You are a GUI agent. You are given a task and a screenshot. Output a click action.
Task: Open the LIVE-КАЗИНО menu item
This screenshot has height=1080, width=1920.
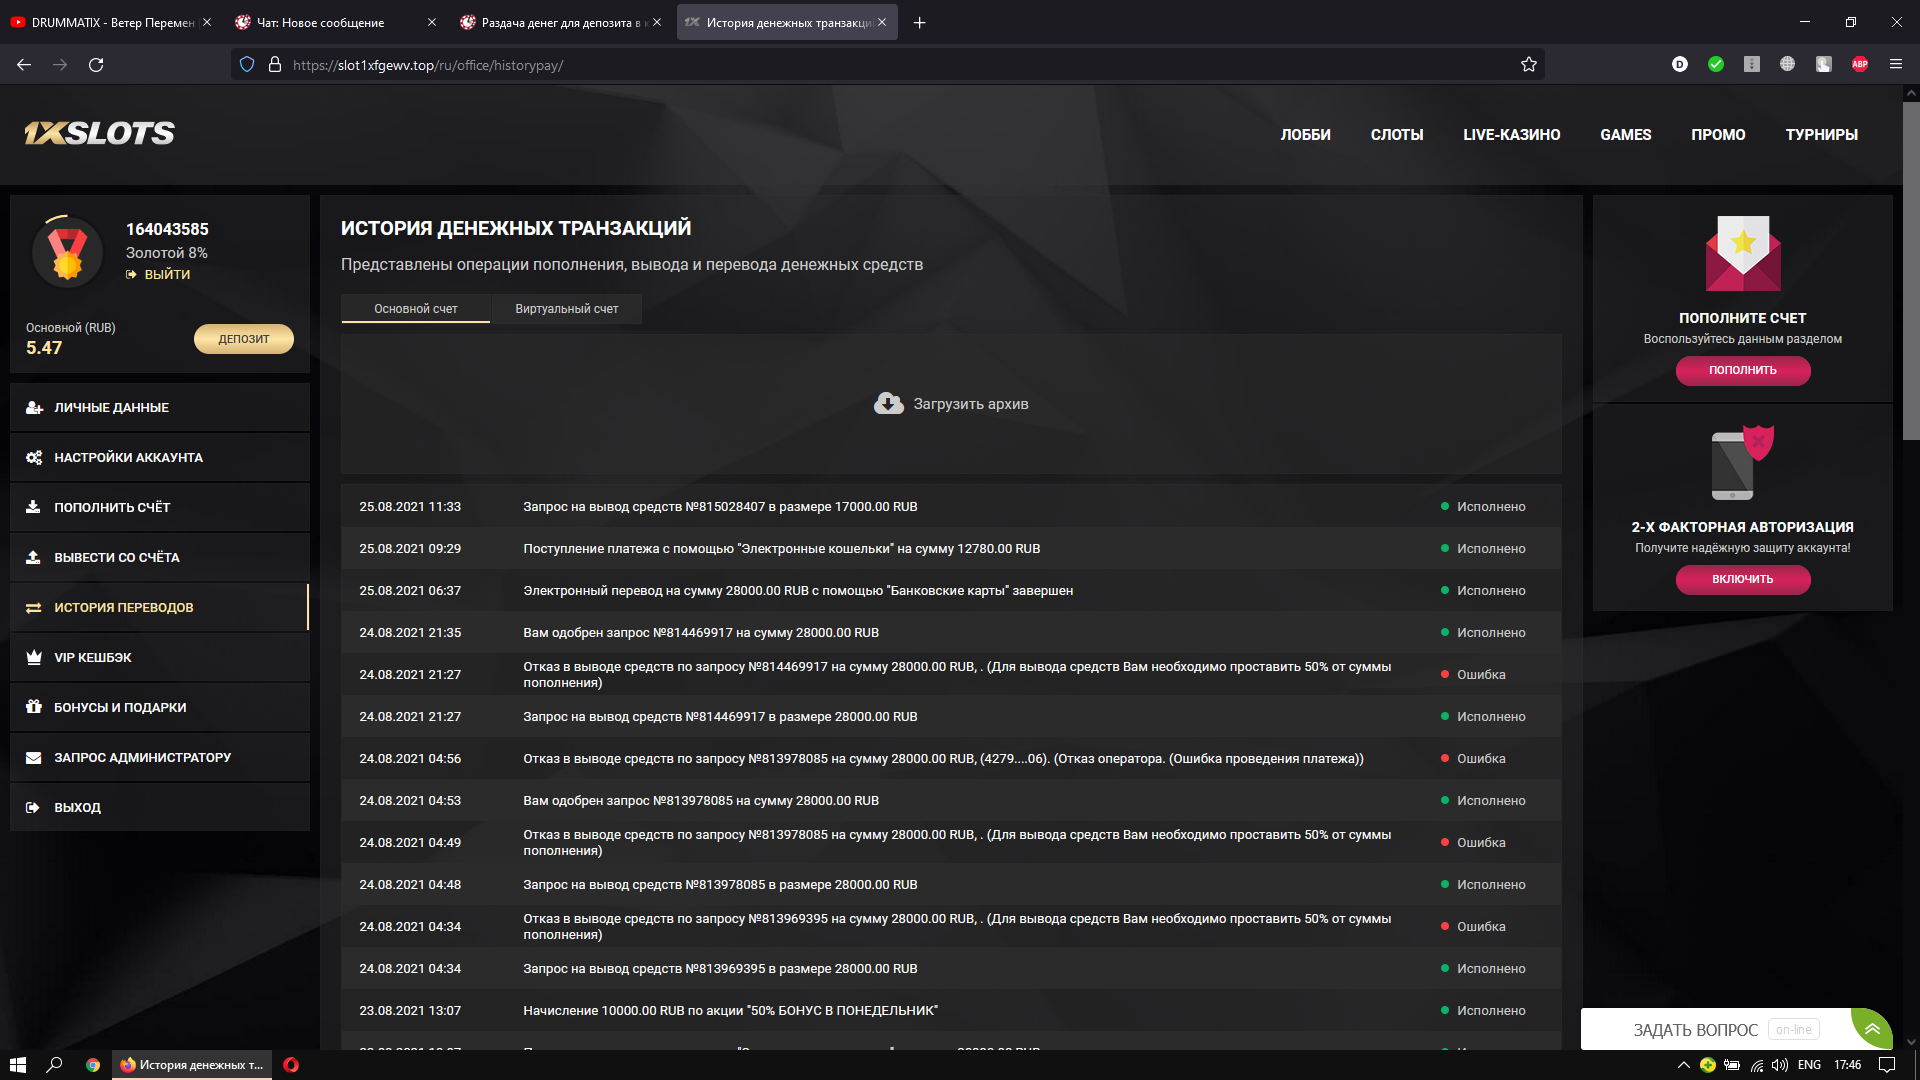[1511, 135]
